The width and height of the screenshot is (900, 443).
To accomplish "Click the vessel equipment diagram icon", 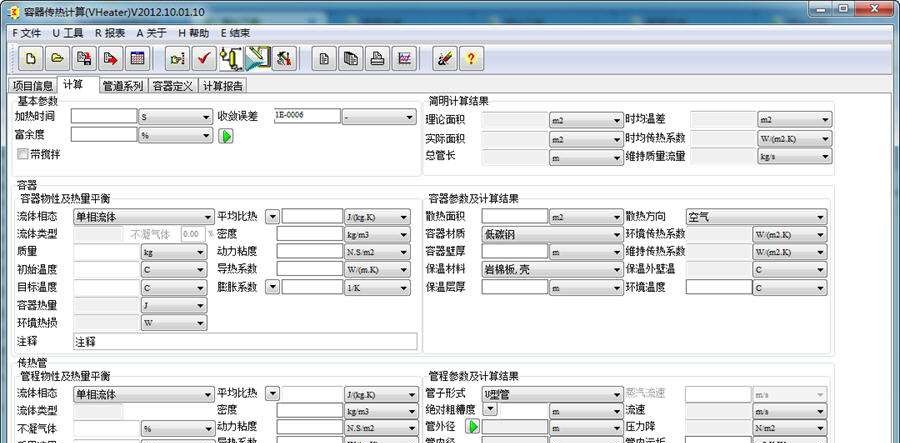I will coord(231,59).
